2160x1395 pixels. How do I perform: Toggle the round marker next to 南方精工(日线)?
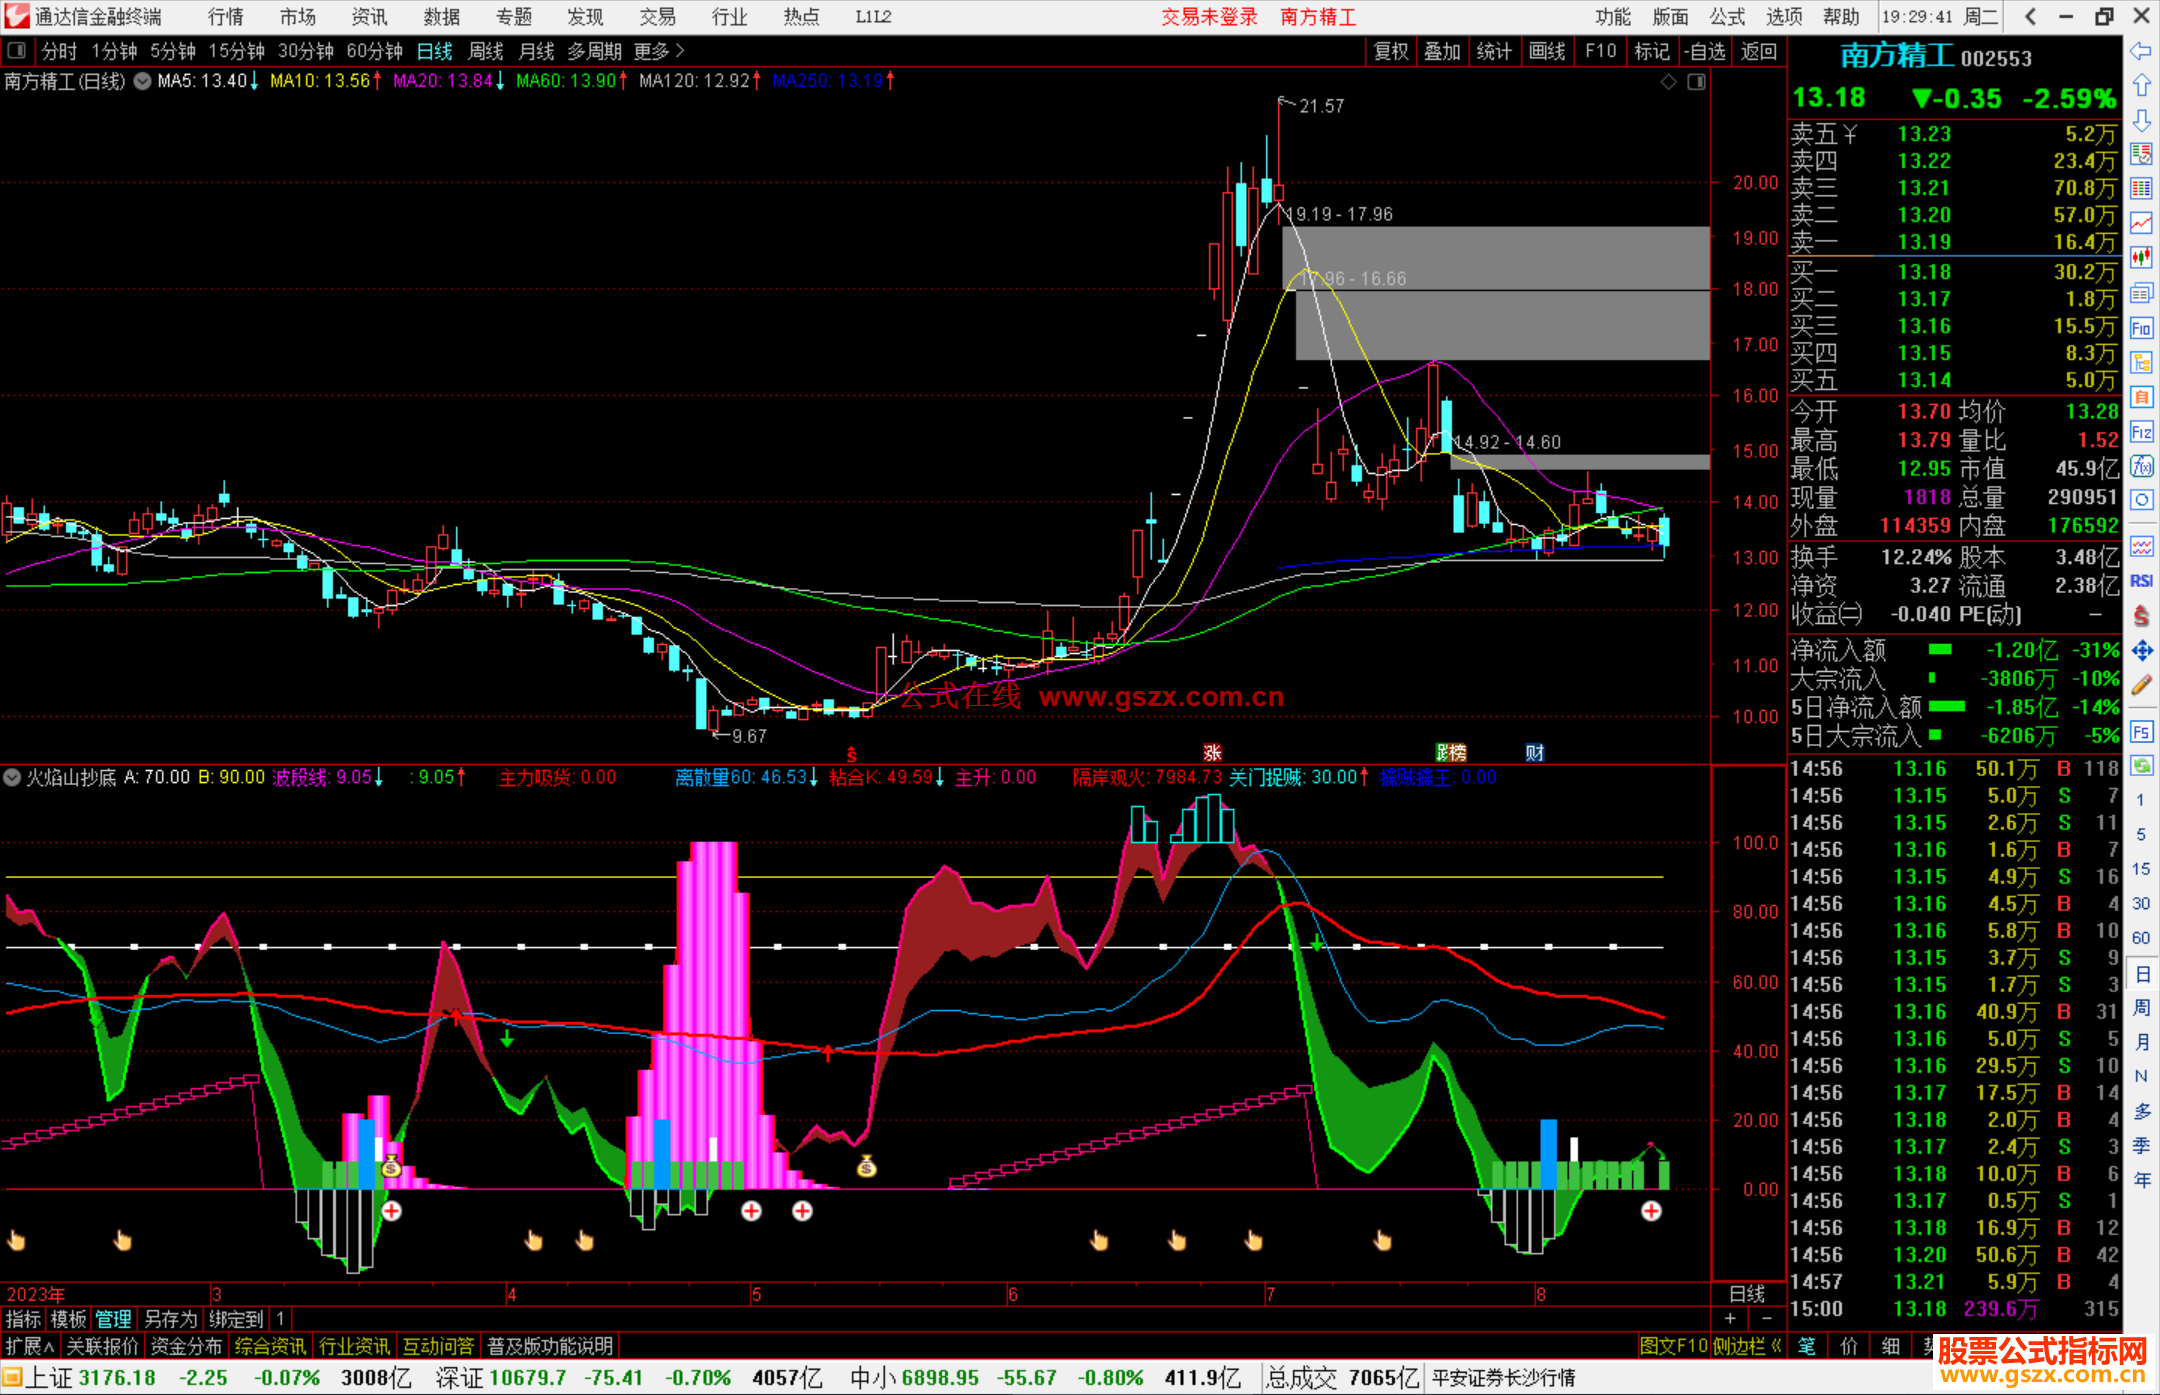142,81
